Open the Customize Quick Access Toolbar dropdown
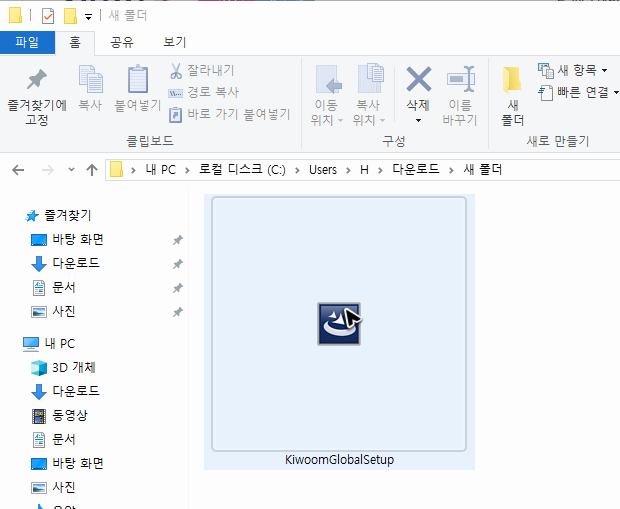This screenshot has height=509, width=620. tap(89, 17)
